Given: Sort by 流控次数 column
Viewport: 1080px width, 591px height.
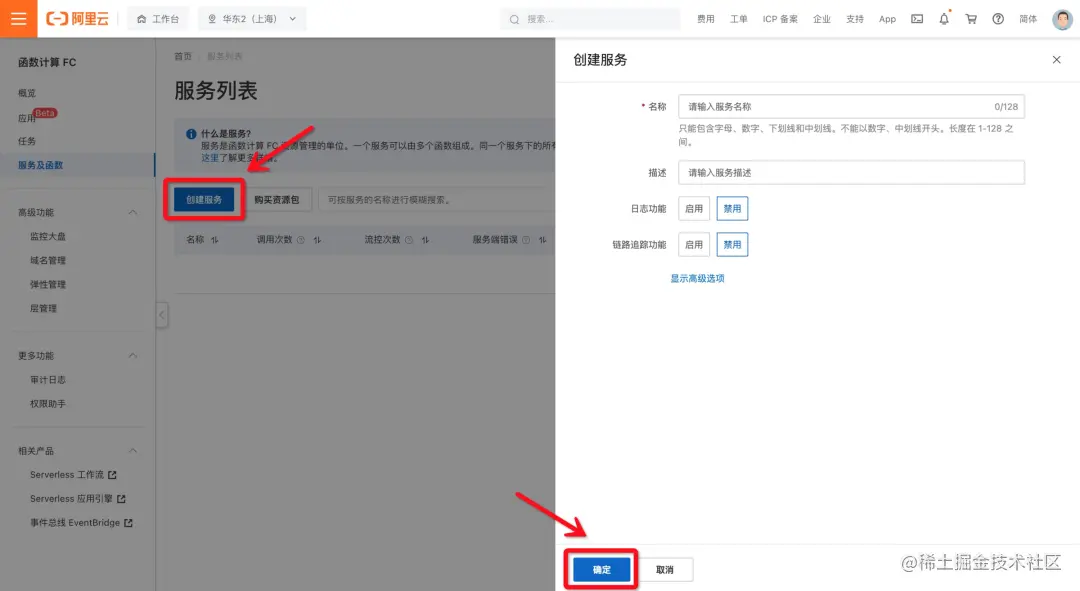Looking at the screenshot, I should (x=425, y=240).
